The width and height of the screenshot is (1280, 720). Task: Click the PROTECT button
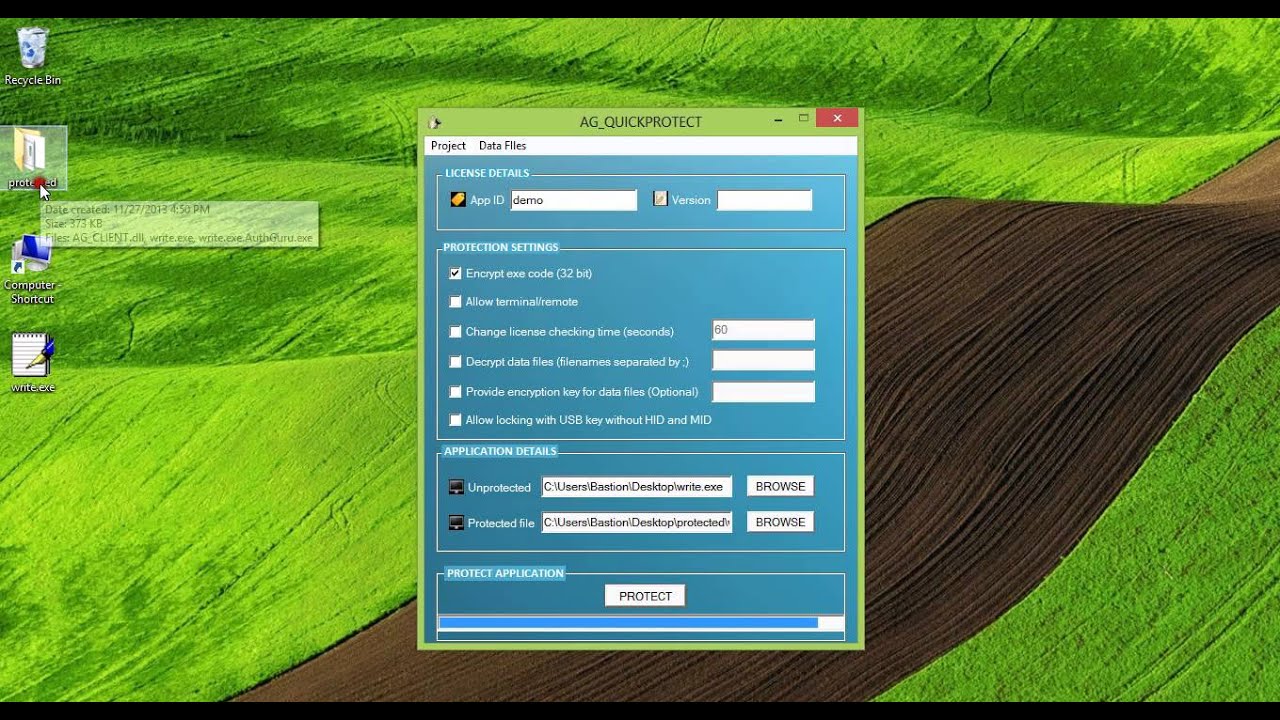(645, 596)
